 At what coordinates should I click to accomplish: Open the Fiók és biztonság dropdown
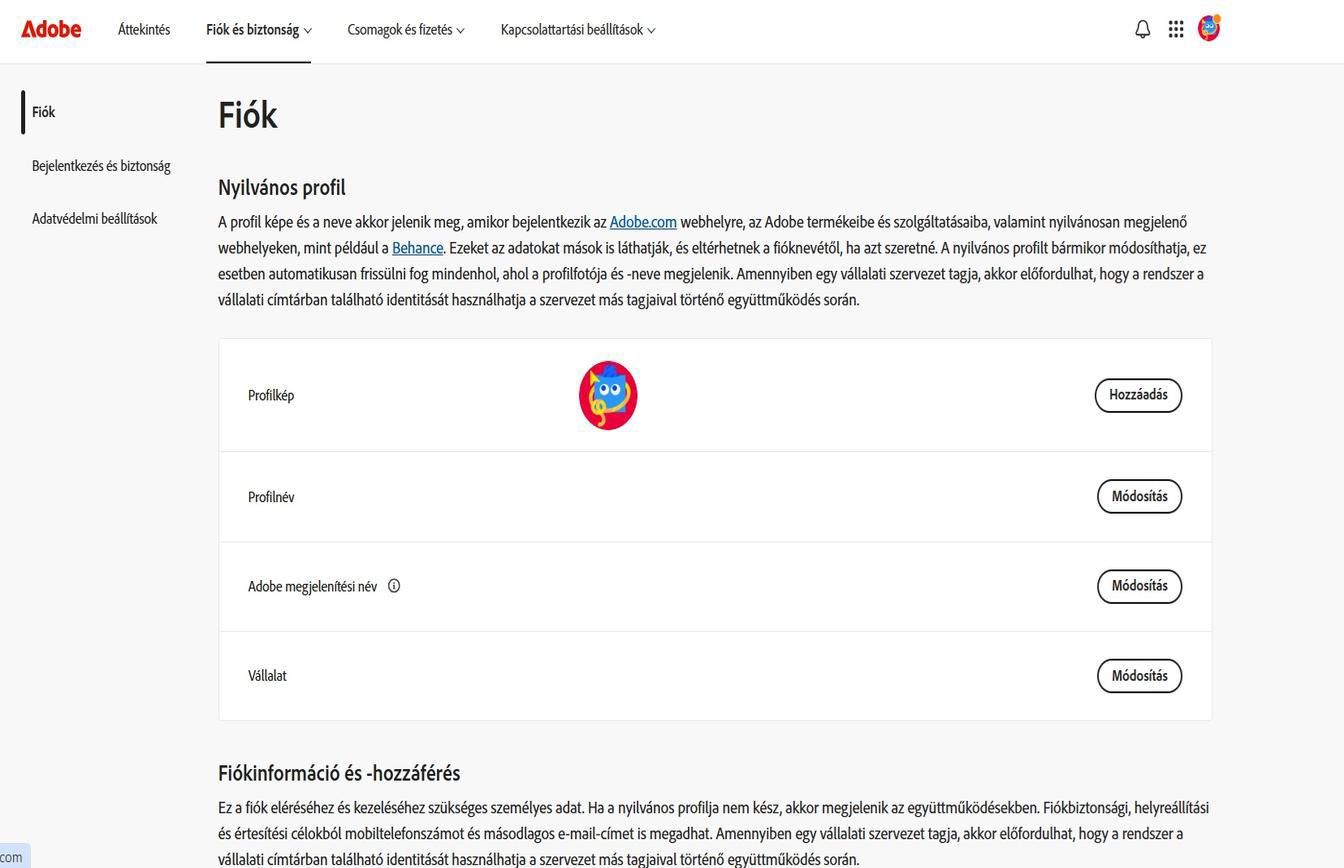[257, 30]
